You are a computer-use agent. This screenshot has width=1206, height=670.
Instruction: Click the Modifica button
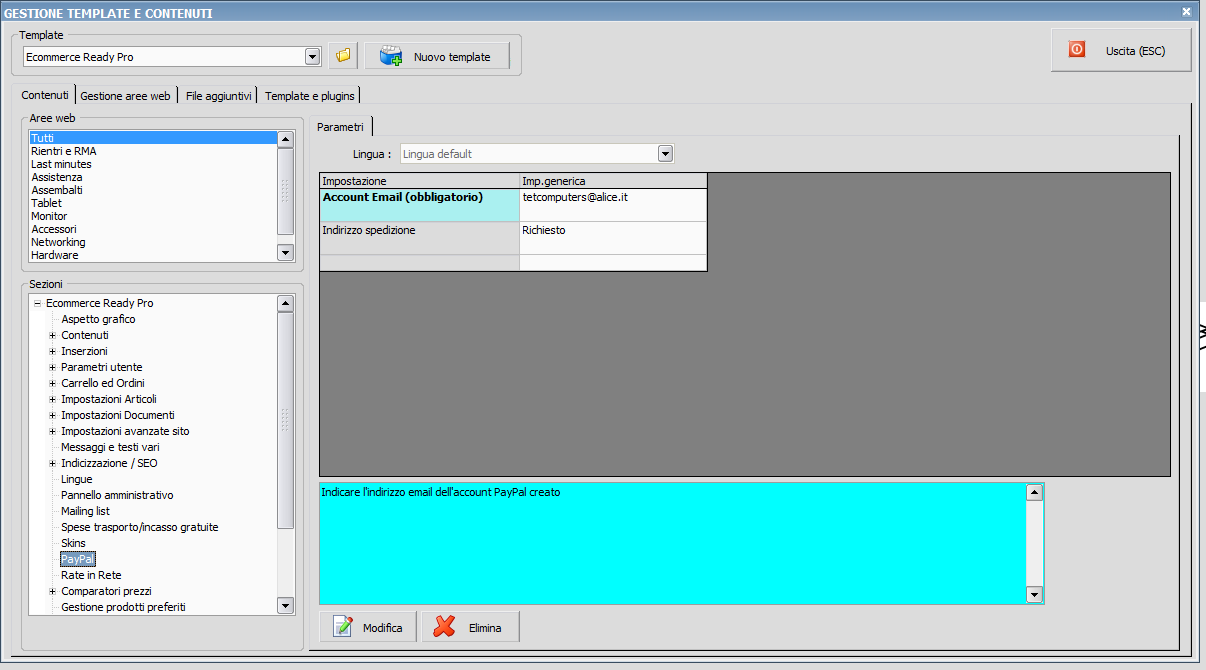pyautogui.click(x=368, y=627)
